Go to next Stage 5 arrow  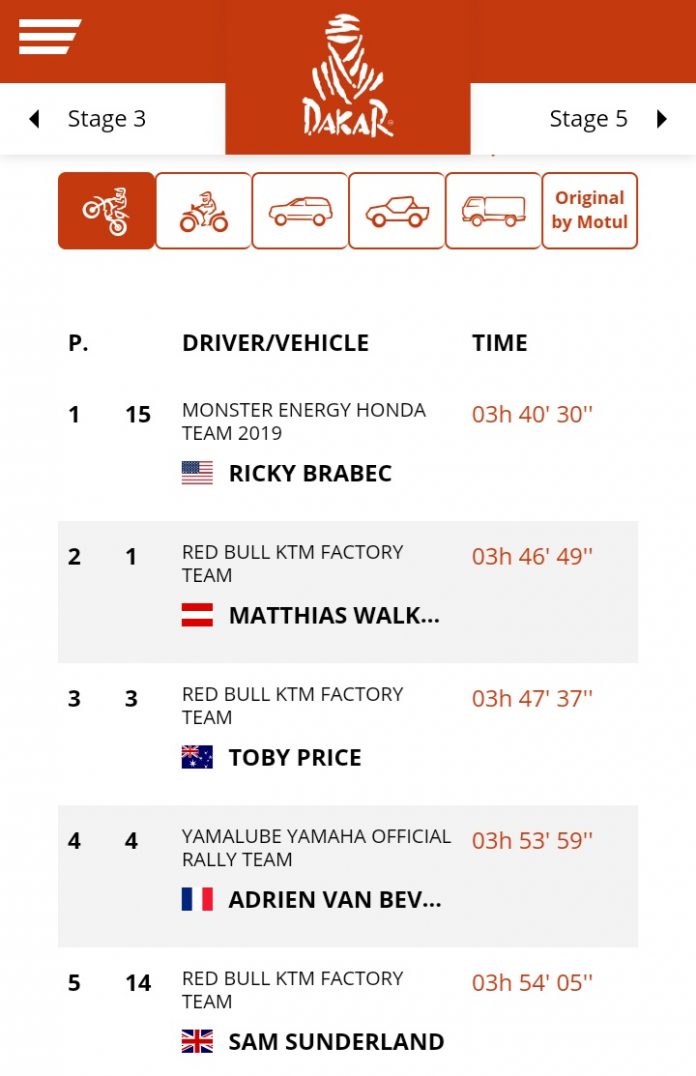[x=661, y=120]
